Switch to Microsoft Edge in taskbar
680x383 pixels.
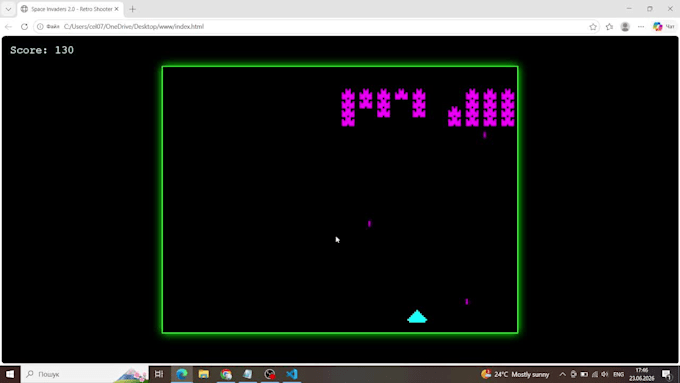click(x=182, y=374)
